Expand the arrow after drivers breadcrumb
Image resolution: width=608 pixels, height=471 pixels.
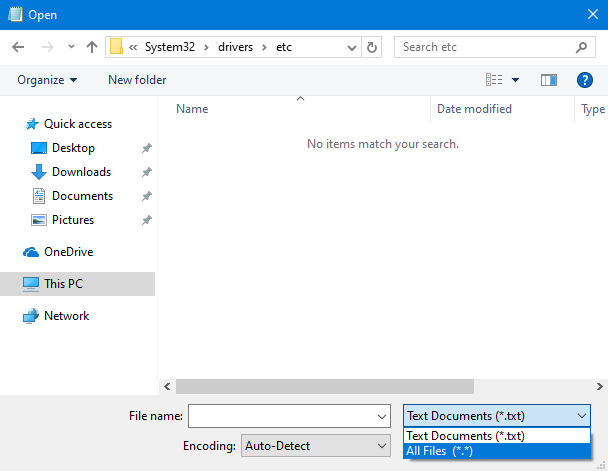(264, 47)
